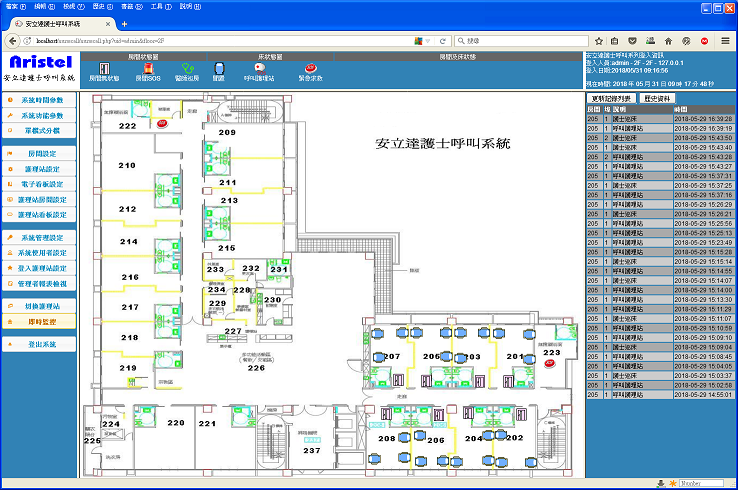The image size is (738, 490).
Task: Open 電子看板設定 in the sidebar
Action: (x=39, y=184)
